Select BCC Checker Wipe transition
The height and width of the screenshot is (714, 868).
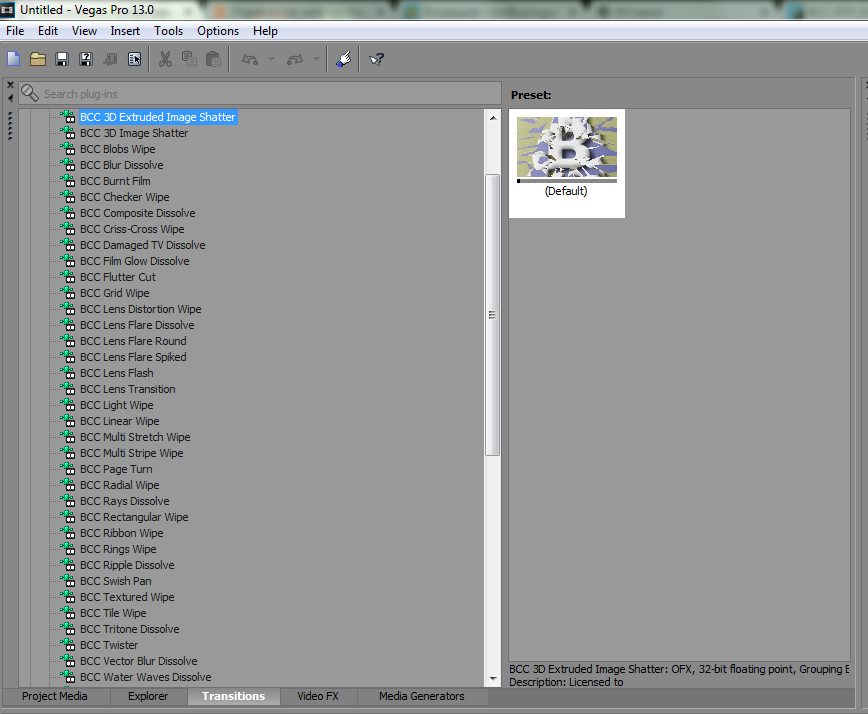coord(125,197)
